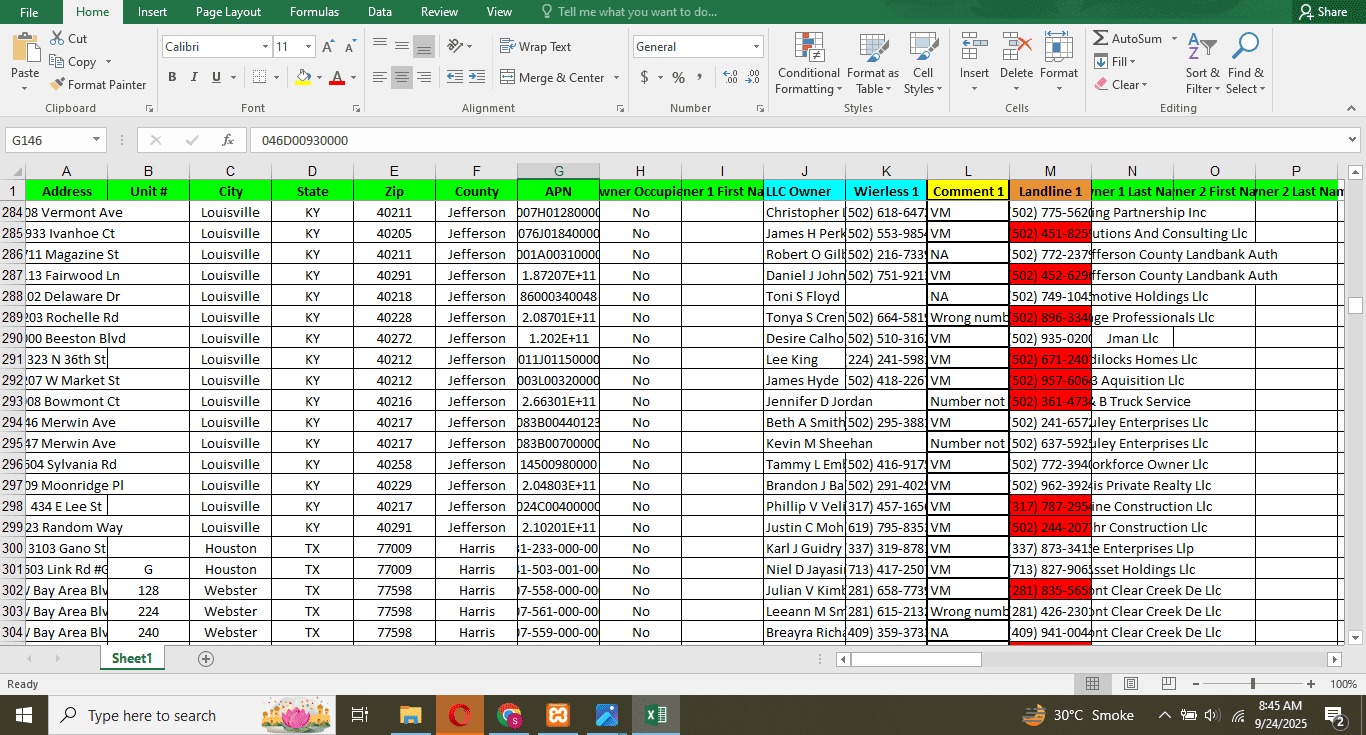Select the Sheet1 worksheet tab
This screenshot has height=735, width=1366.
click(132, 659)
